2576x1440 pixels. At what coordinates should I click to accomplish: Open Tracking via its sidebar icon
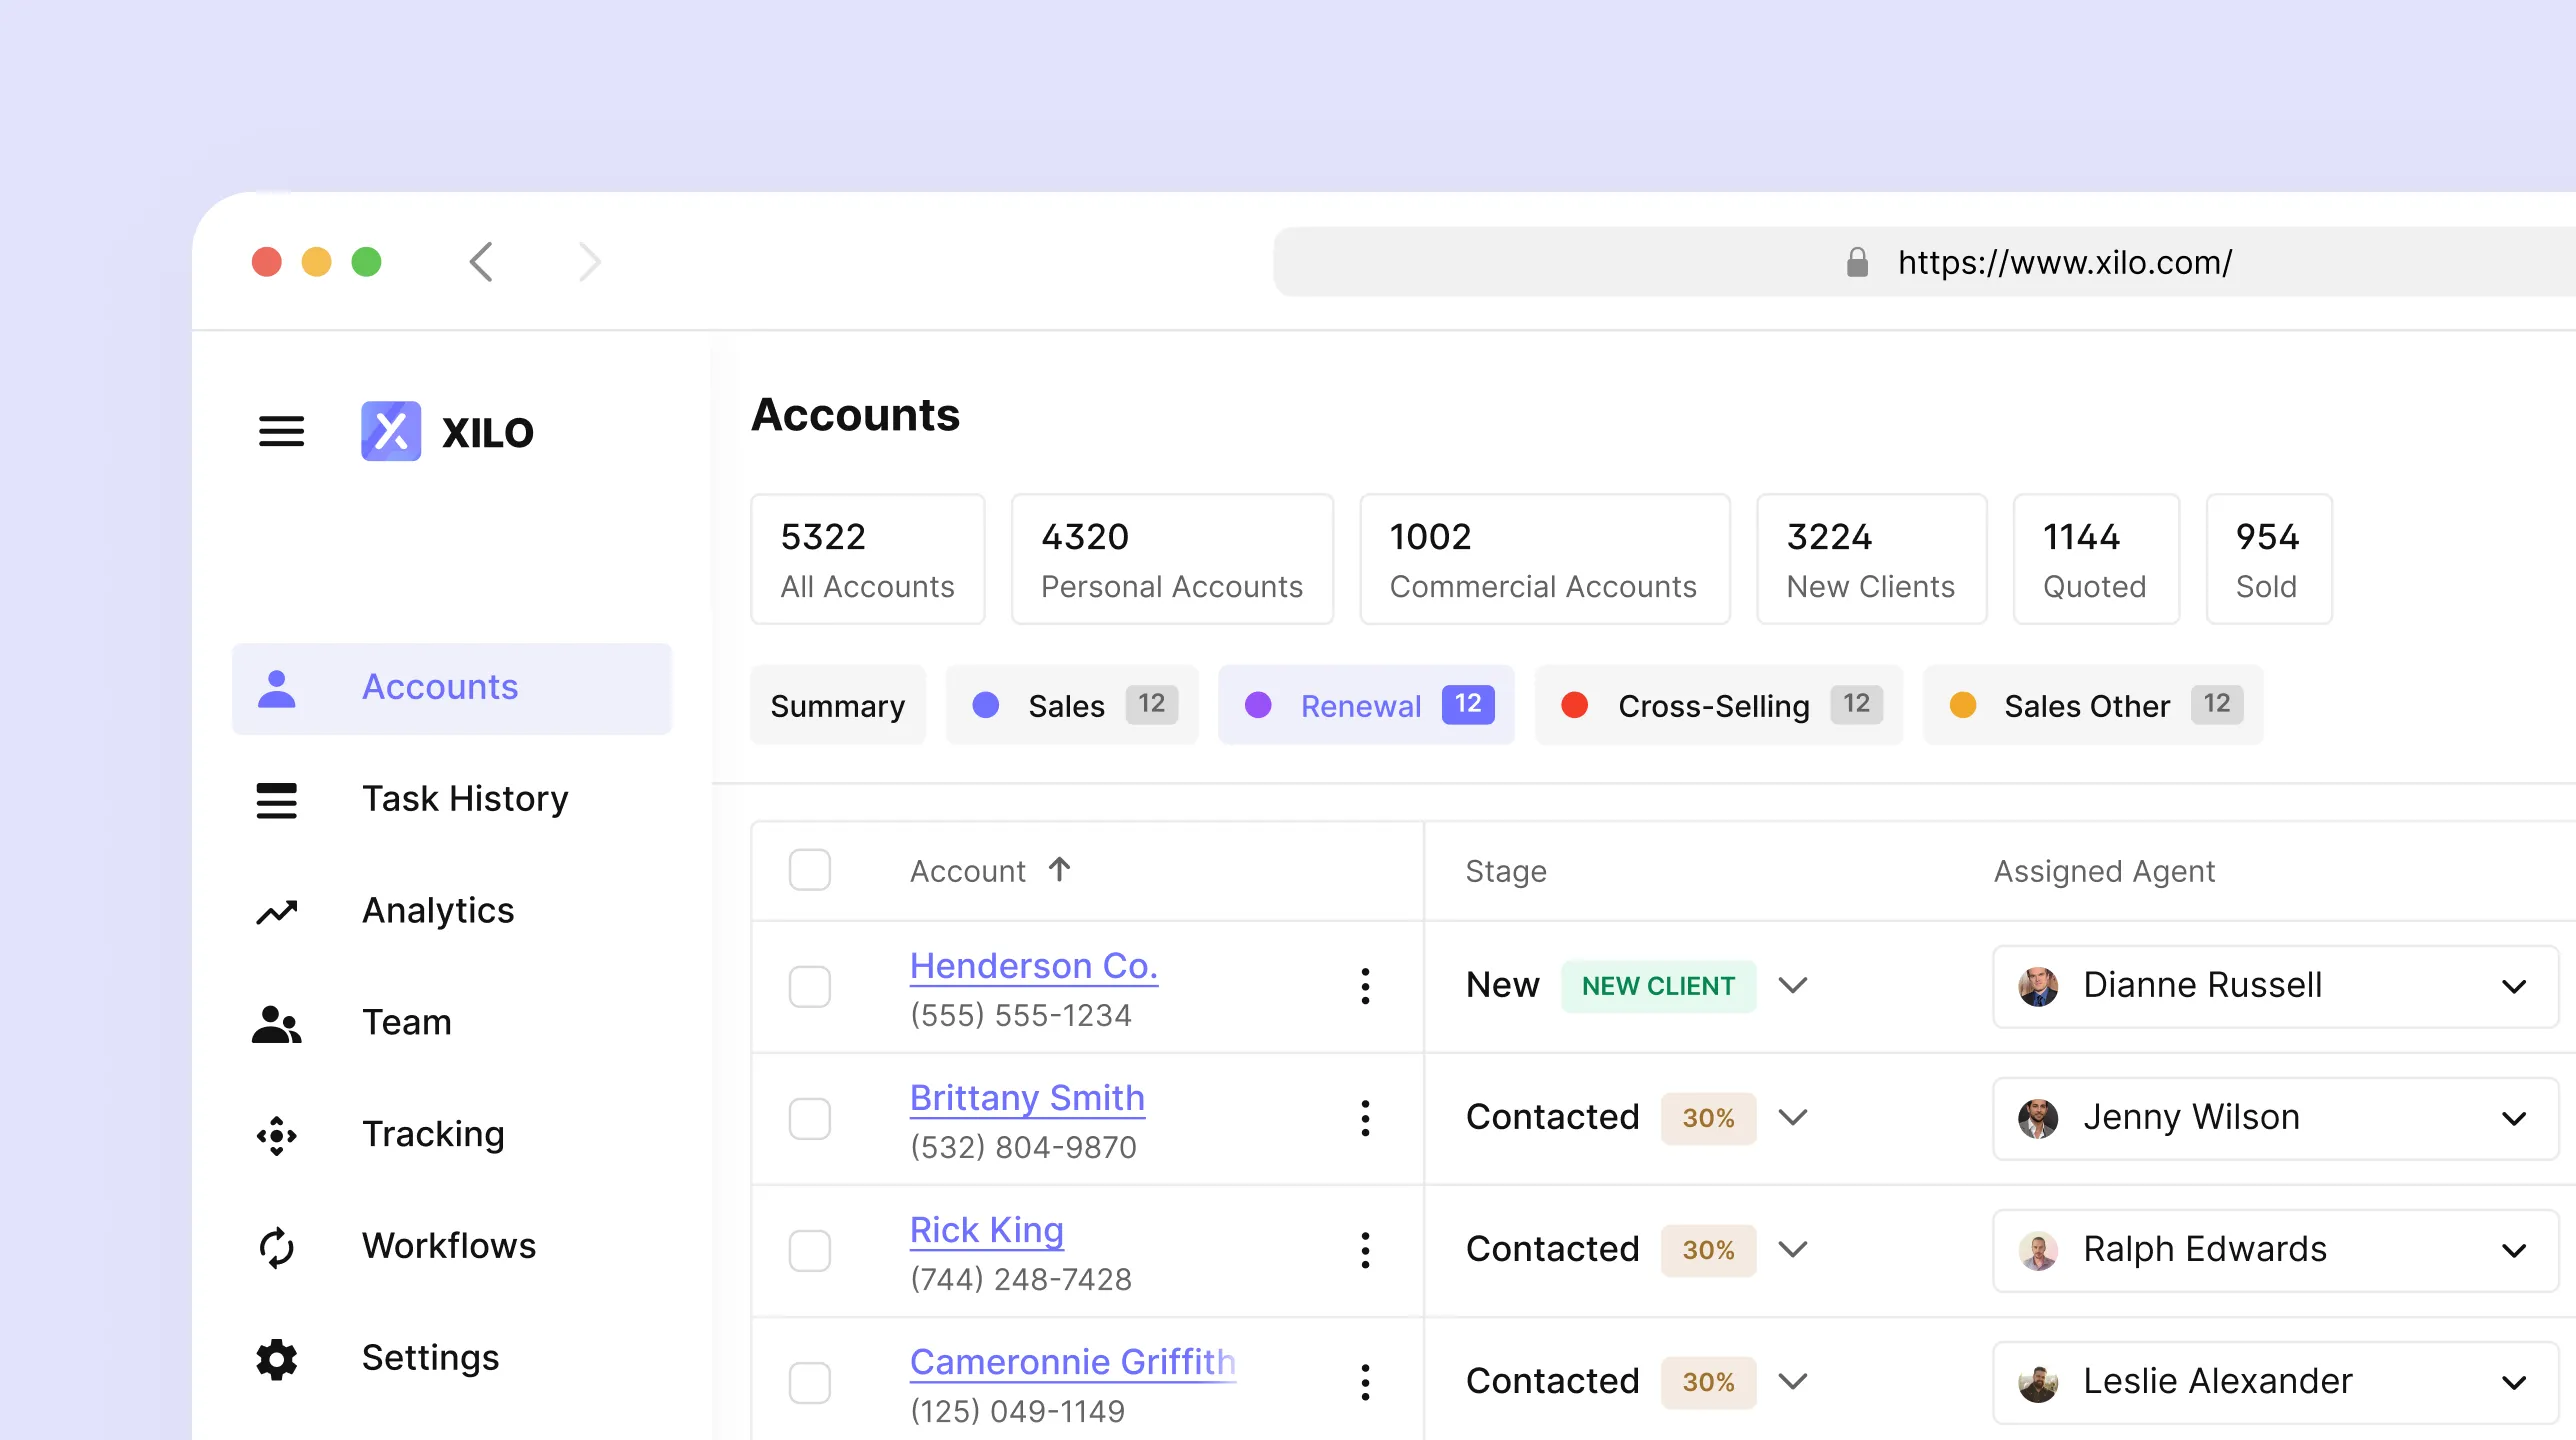[x=277, y=1135]
